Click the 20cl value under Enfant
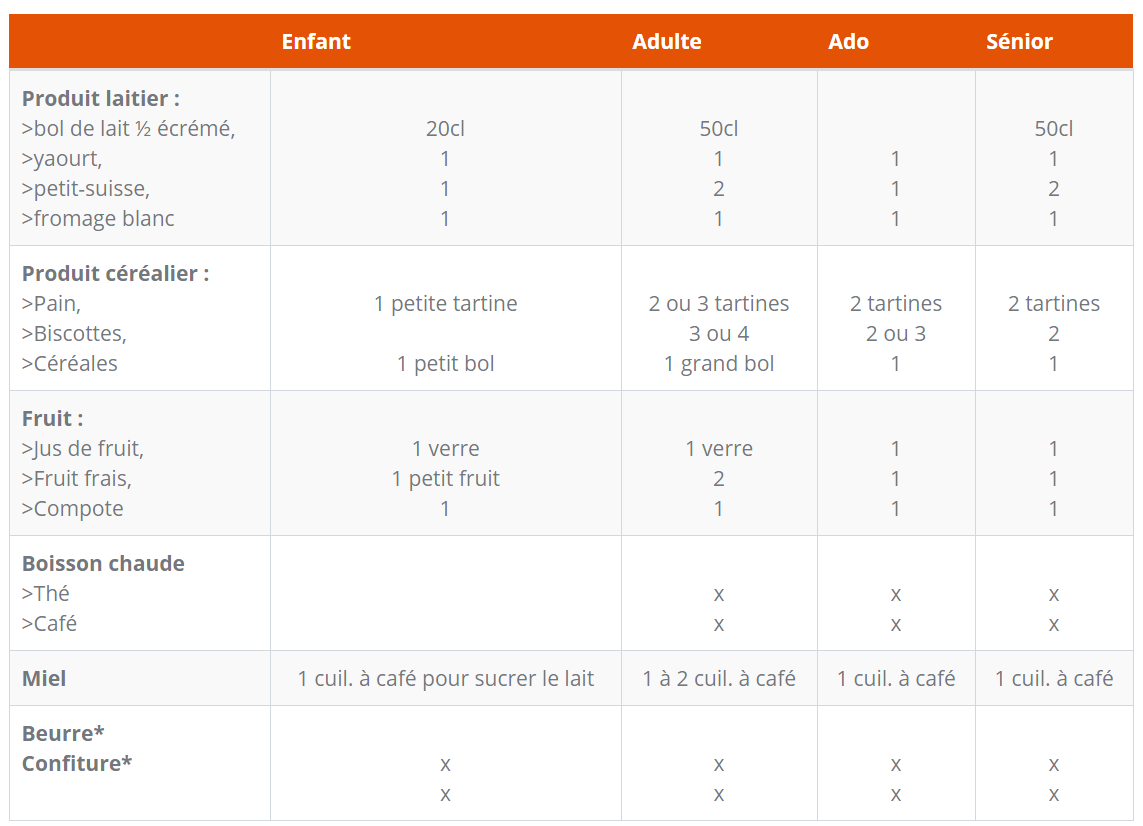1143x826 pixels. 445,128
